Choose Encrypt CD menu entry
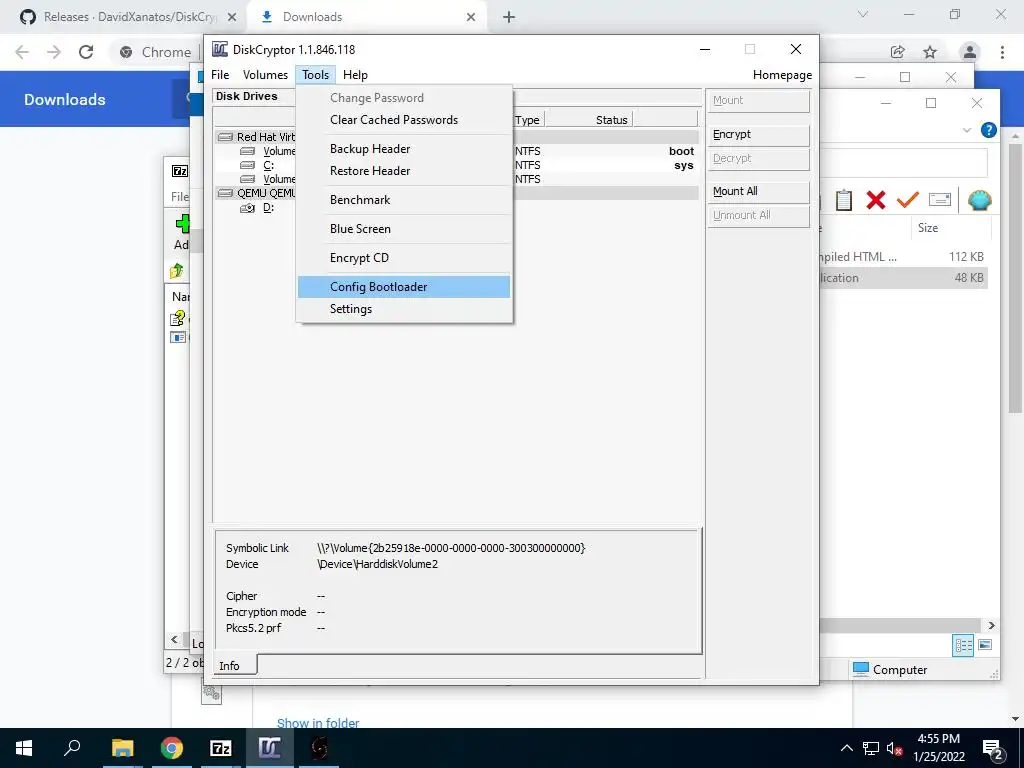The width and height of the screenshot is (1024, 768). pyautogui.click(x=404, y=258)
